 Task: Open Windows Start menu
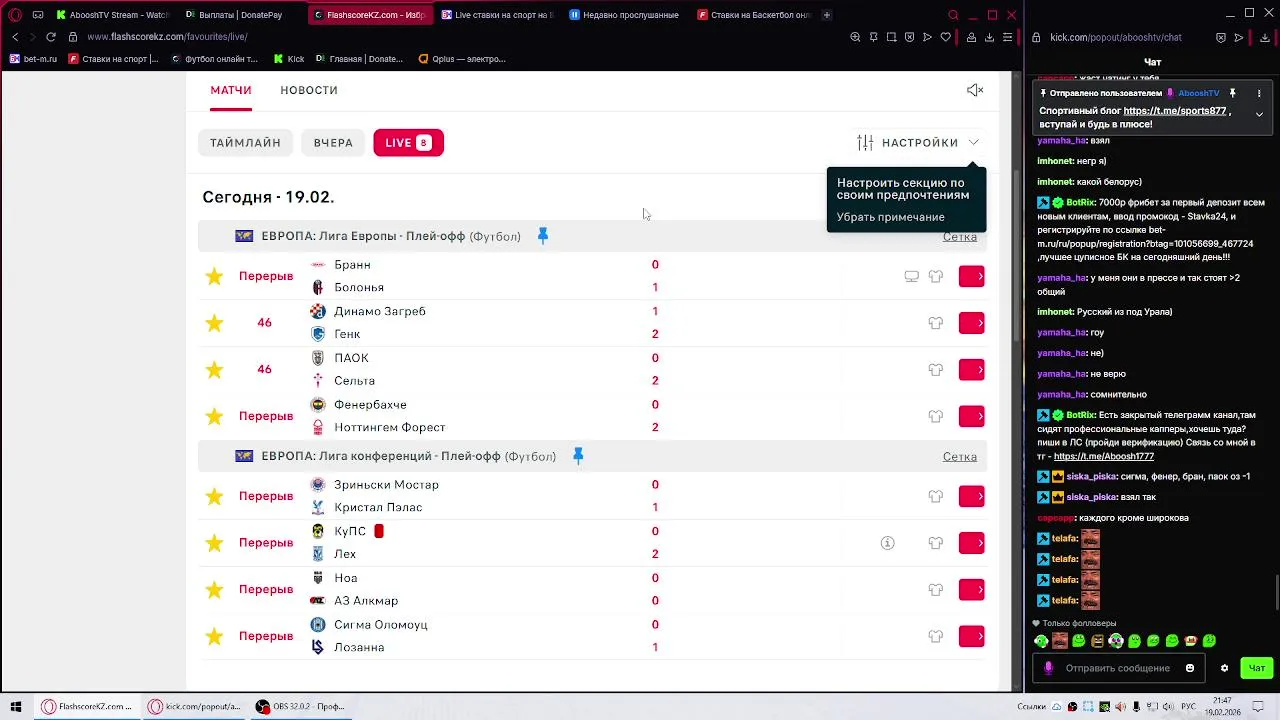tap(16, 706)
